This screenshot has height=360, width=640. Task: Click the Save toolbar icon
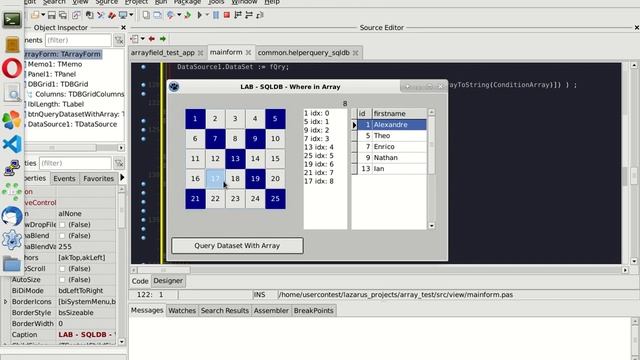pos(52,16)
